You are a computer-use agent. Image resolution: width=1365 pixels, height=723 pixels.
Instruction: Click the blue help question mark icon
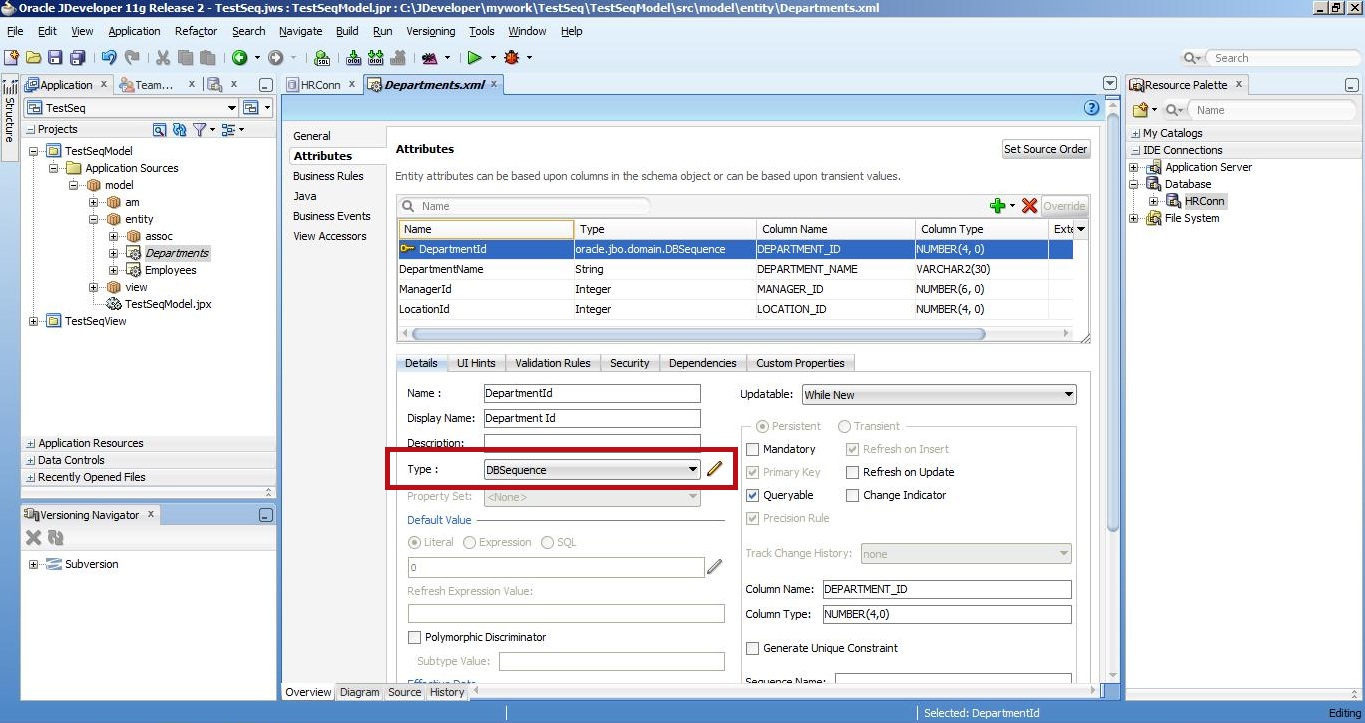(x=1092, y=108)
